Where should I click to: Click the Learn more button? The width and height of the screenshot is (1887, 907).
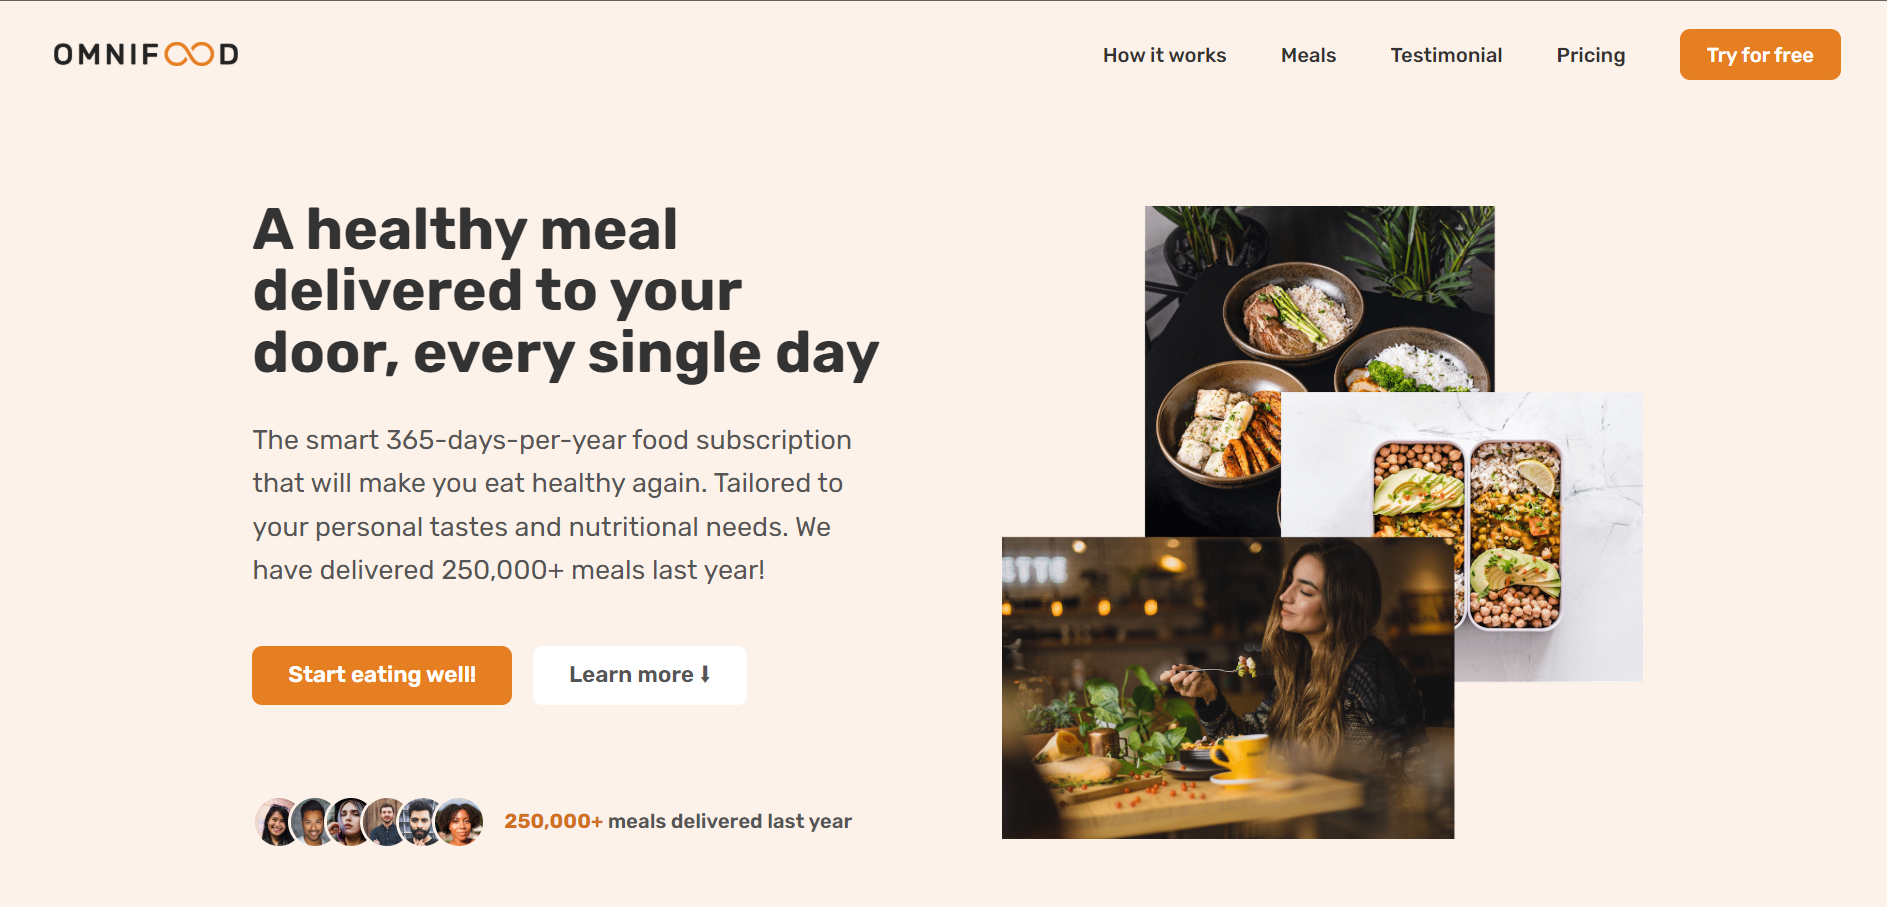pyautogui.click(x=640, y=675)
